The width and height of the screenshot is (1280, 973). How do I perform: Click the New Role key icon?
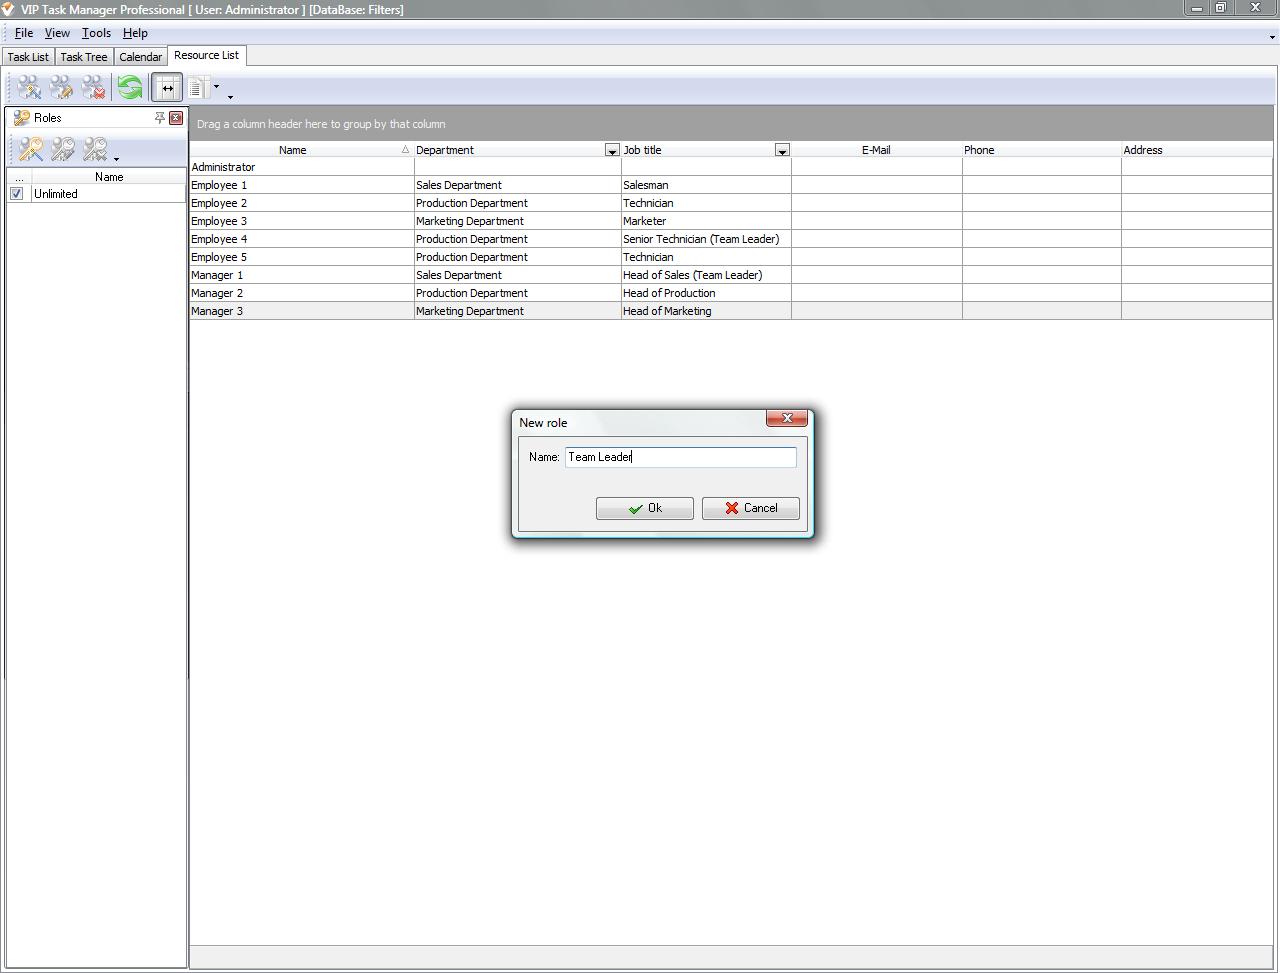coord(31,150)
